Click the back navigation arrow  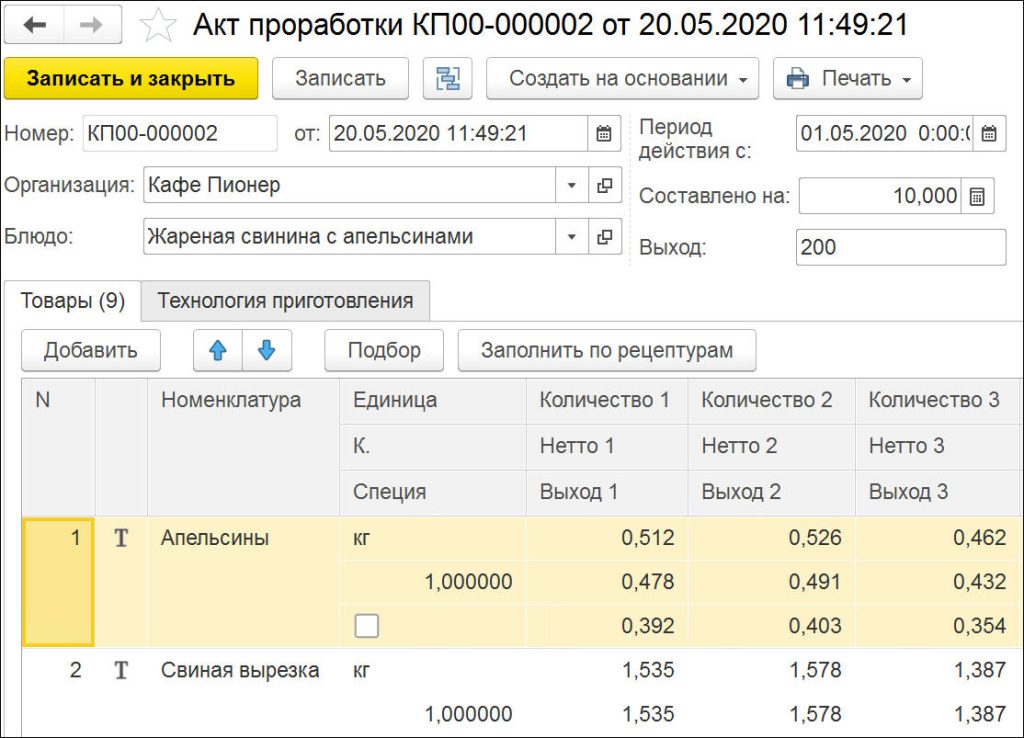[35, 26]
